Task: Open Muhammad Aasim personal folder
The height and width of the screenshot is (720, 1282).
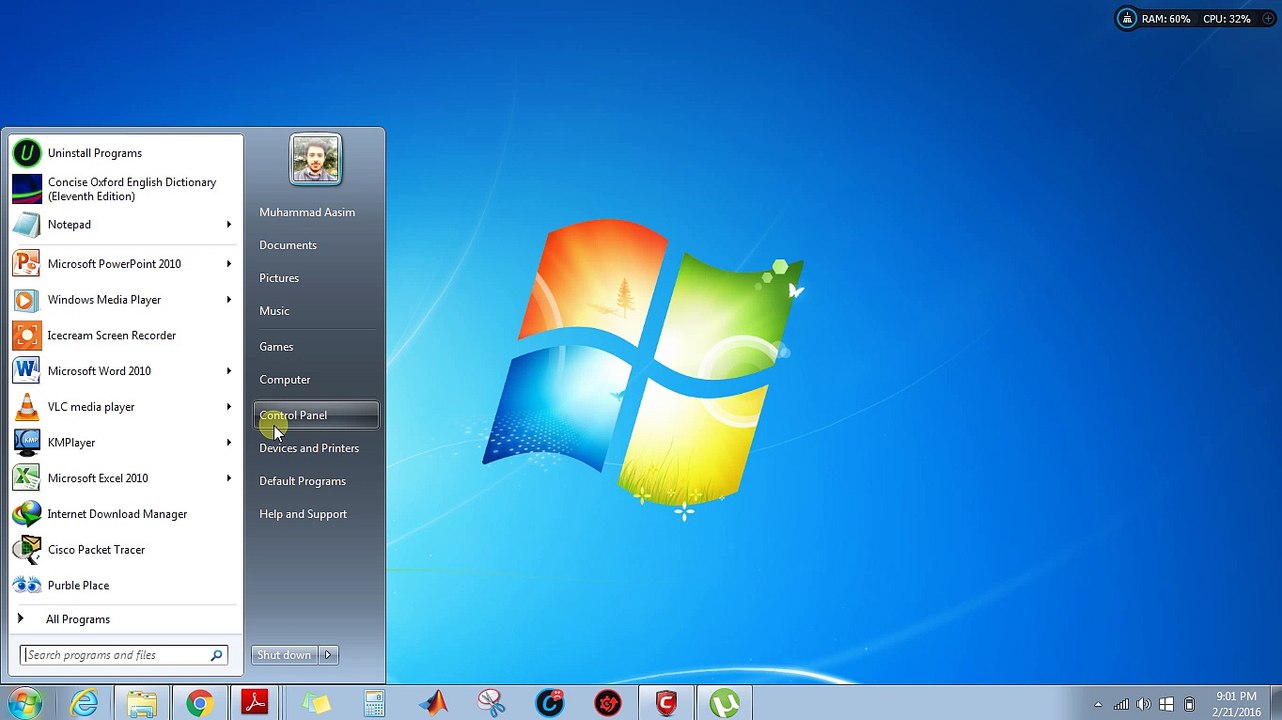Action: (307, 212)
